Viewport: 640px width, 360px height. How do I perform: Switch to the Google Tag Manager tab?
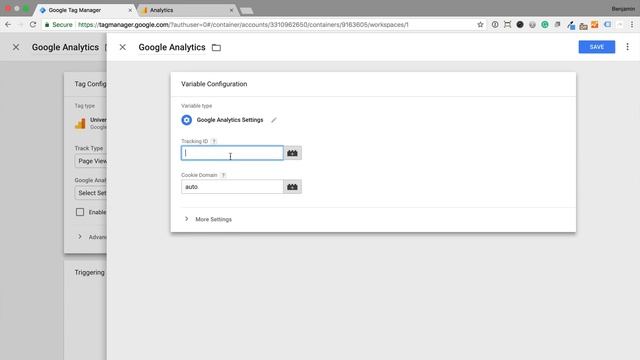[x=84, y=10]
